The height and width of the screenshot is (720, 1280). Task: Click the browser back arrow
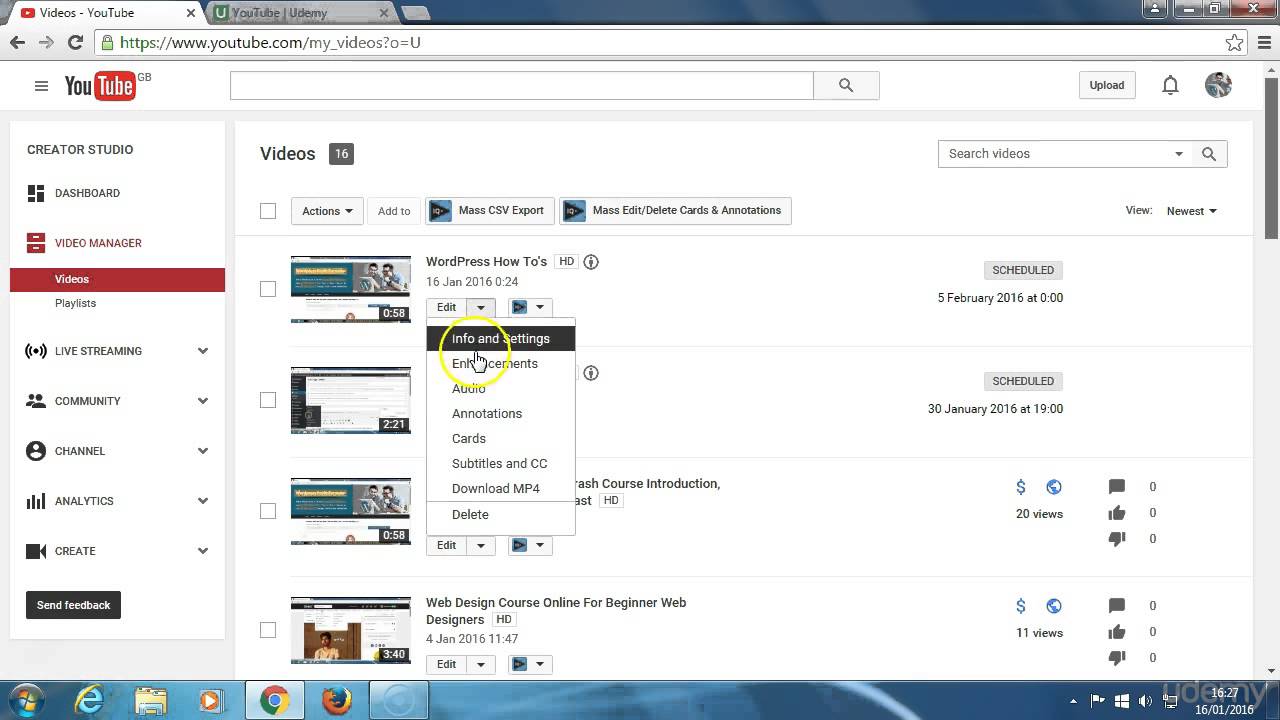17,43
